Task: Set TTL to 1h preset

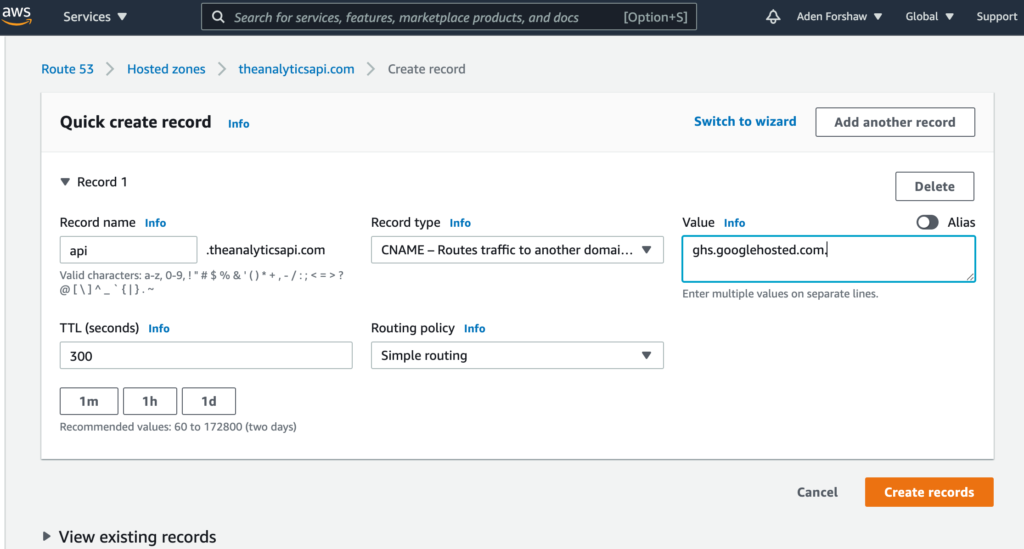Action: (150, 401)
